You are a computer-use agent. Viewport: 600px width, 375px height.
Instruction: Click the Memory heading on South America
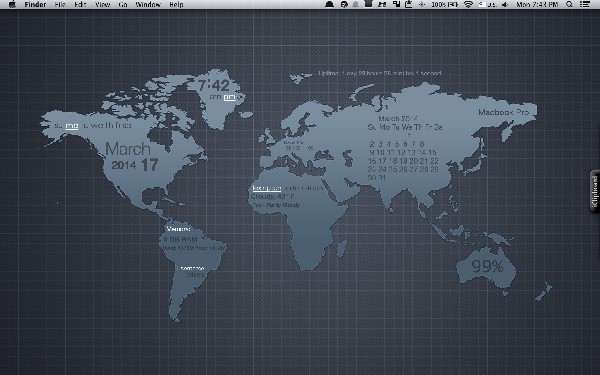click(x=179, y=229)
